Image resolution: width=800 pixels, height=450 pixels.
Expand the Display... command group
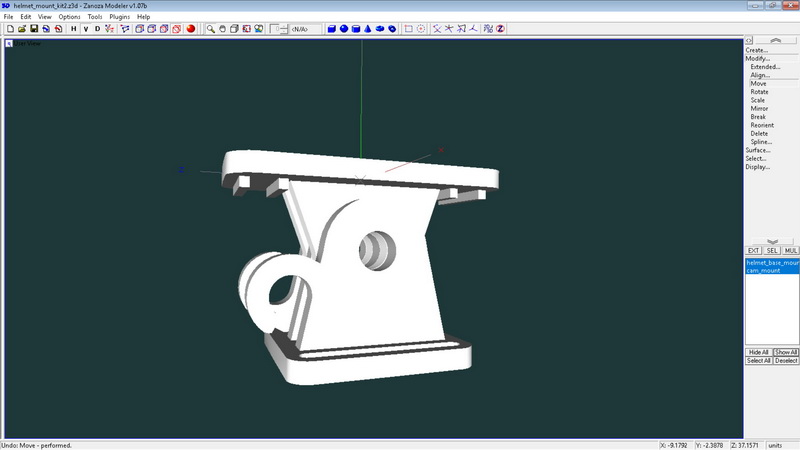tap(757, 167)
